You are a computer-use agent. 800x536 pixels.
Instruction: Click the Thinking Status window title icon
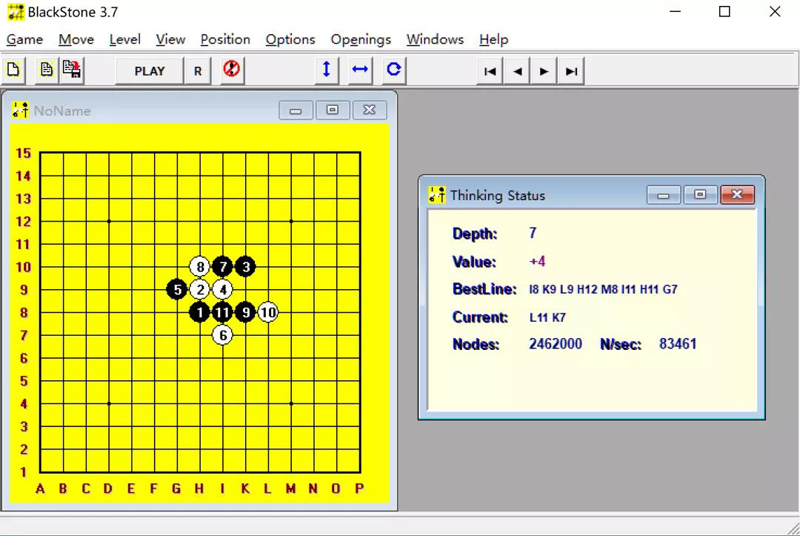click(437, 195)
